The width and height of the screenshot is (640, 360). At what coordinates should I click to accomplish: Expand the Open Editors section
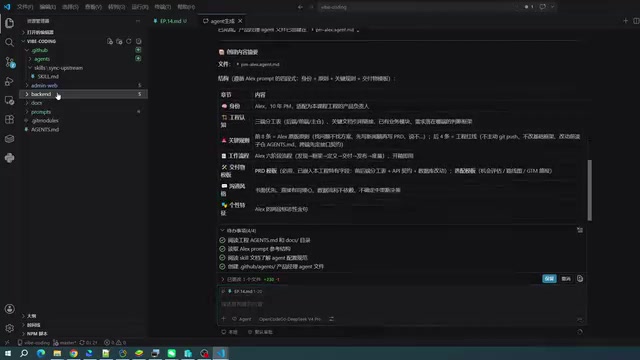pos(40,32)
